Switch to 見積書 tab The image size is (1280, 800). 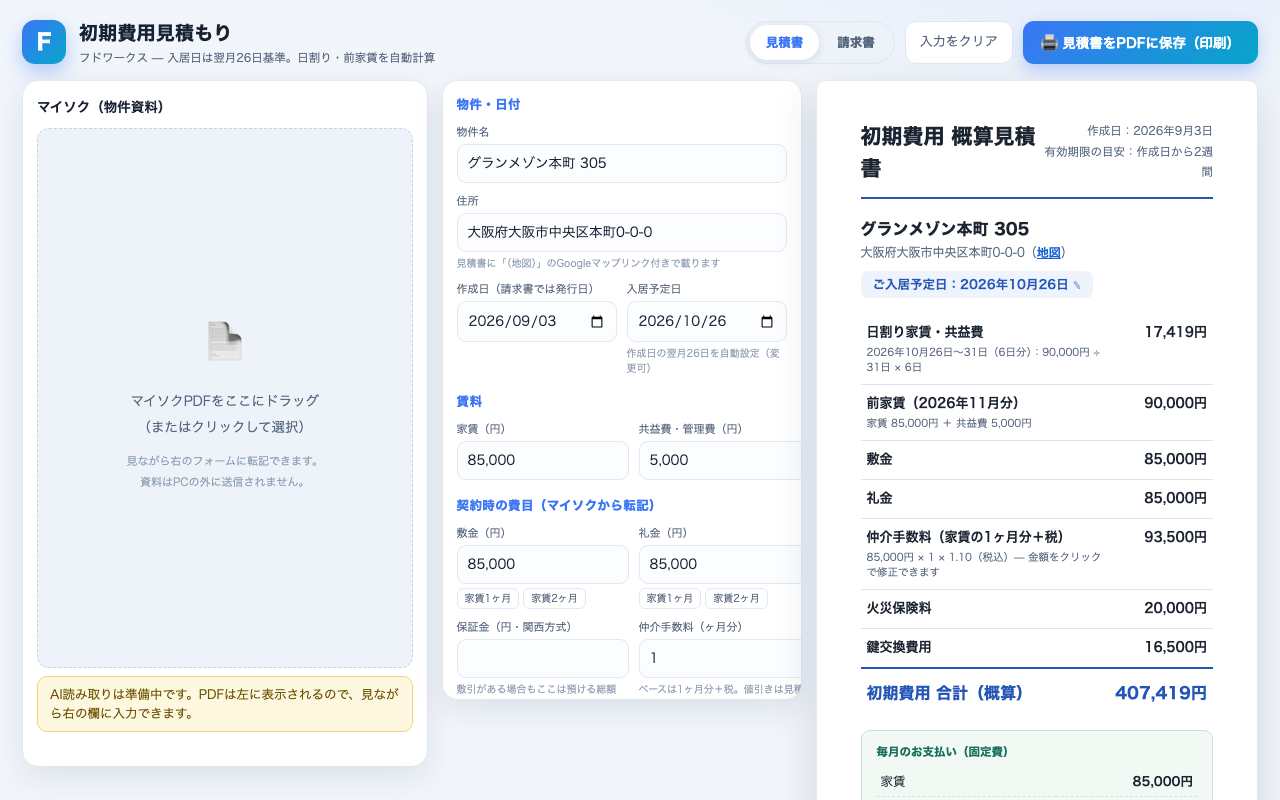point(784,42)
